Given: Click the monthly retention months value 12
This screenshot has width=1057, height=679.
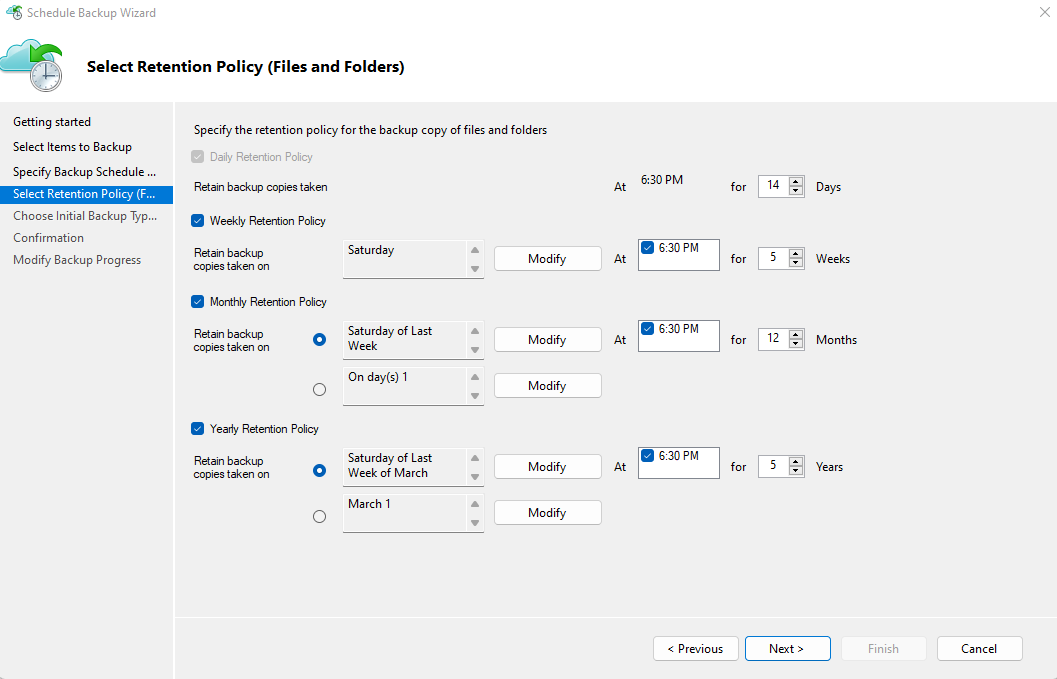Looking at the screenshot, I should [x=773, y=338].
